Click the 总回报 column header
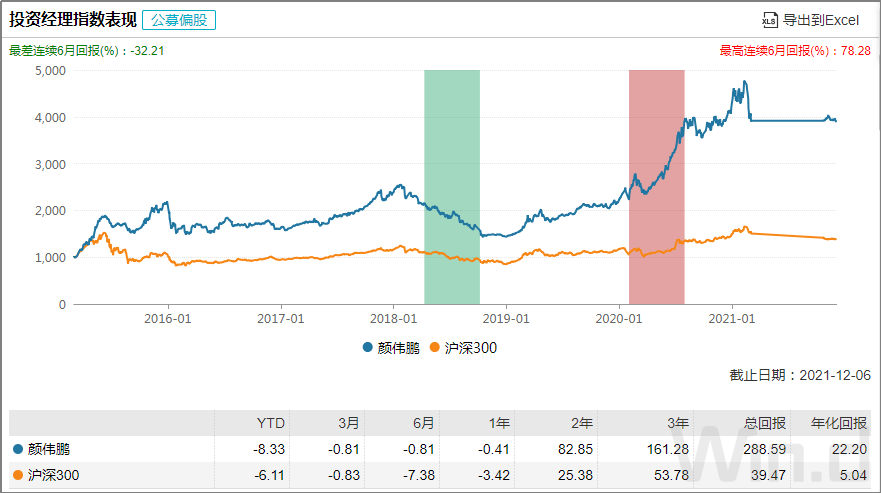The width and height of the screenshot is (881, 493). 765,423
